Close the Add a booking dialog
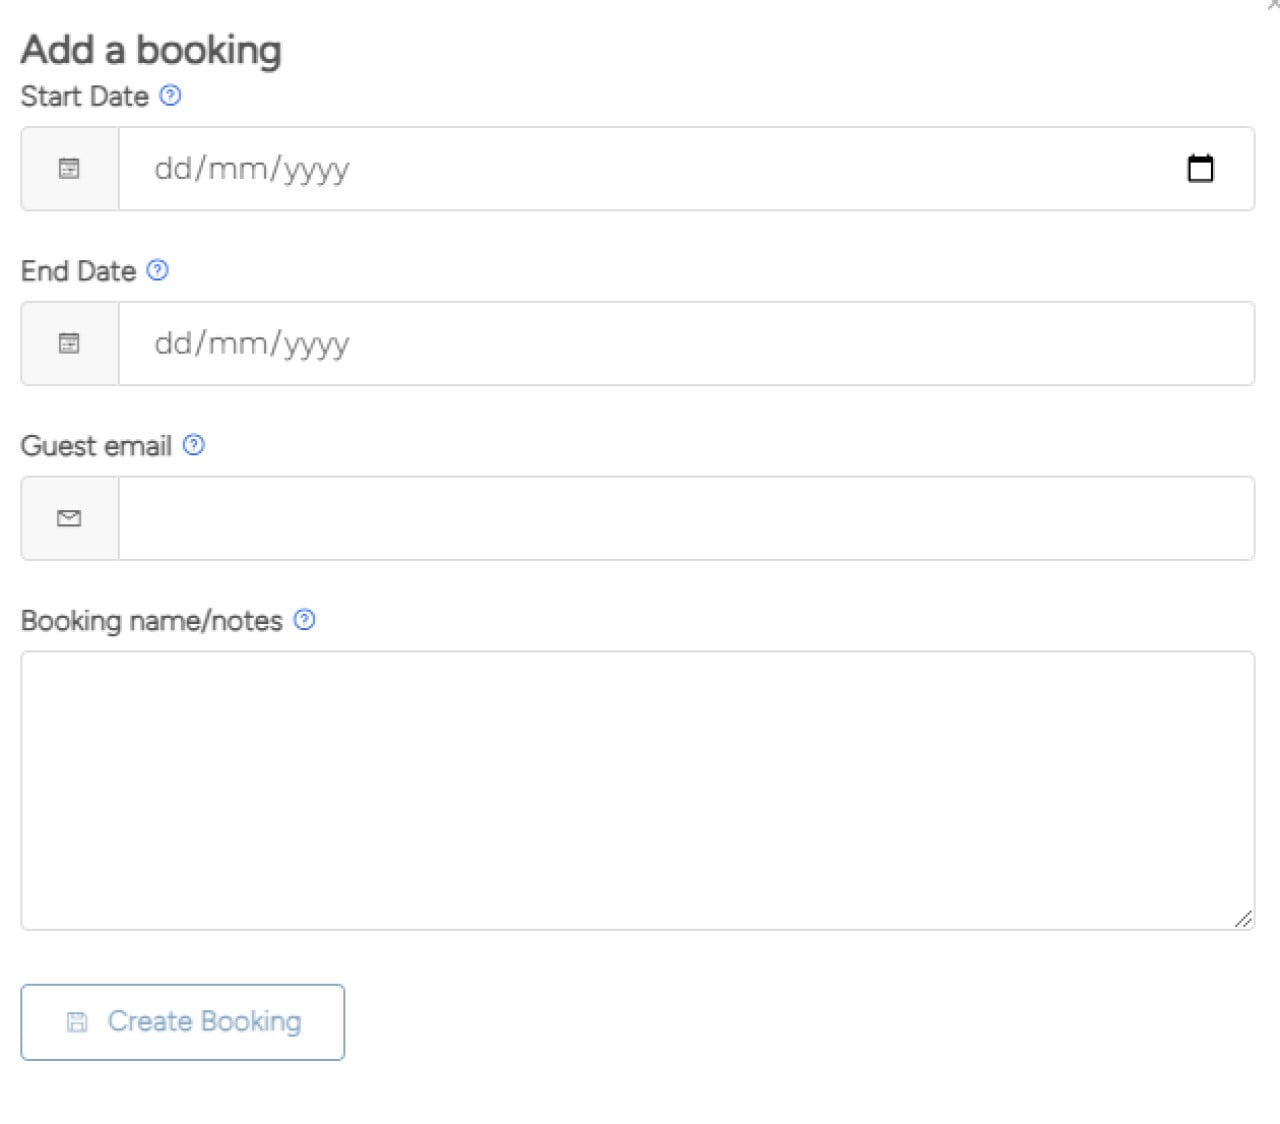This screenshot has height=1124, width=1280. [x=1274, y=5]
